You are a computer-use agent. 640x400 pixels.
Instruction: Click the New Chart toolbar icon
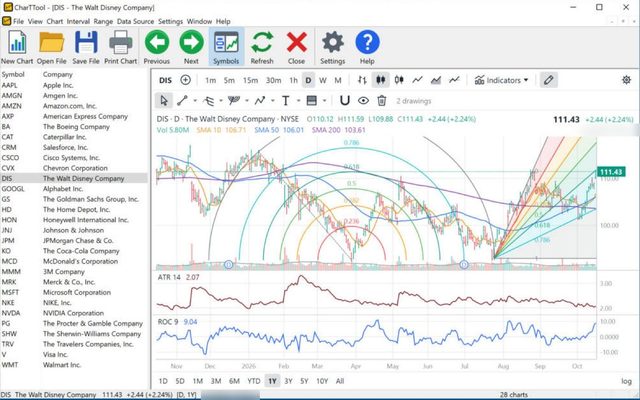(x=17, y=47)
